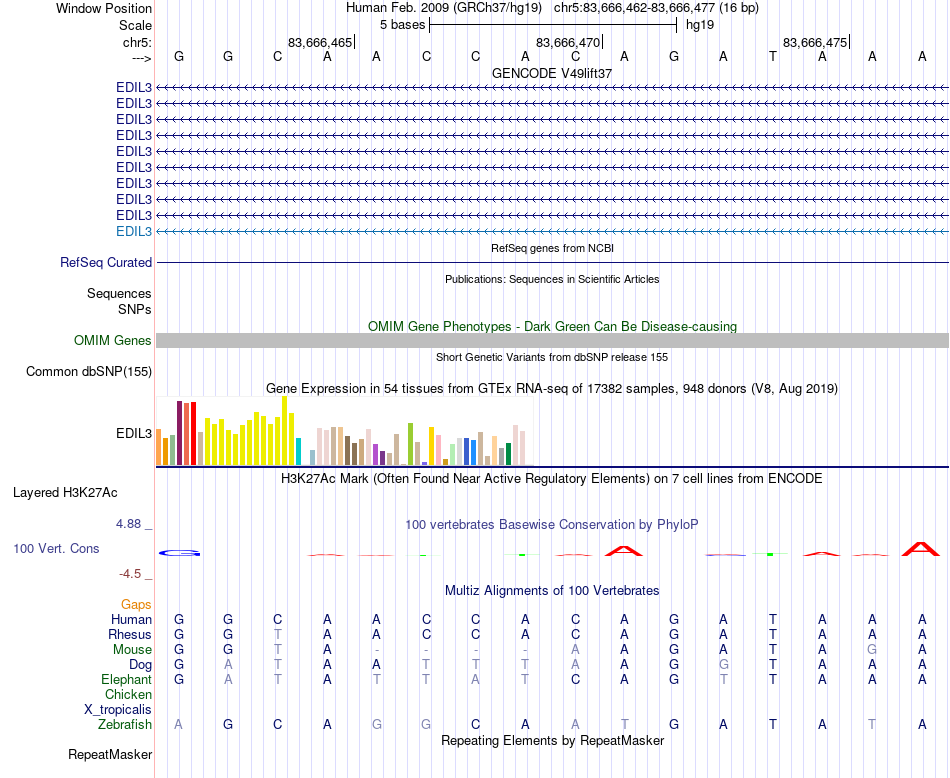Click the Window Position label
This screenshot has height=778, width=950.
coord(104,8)
